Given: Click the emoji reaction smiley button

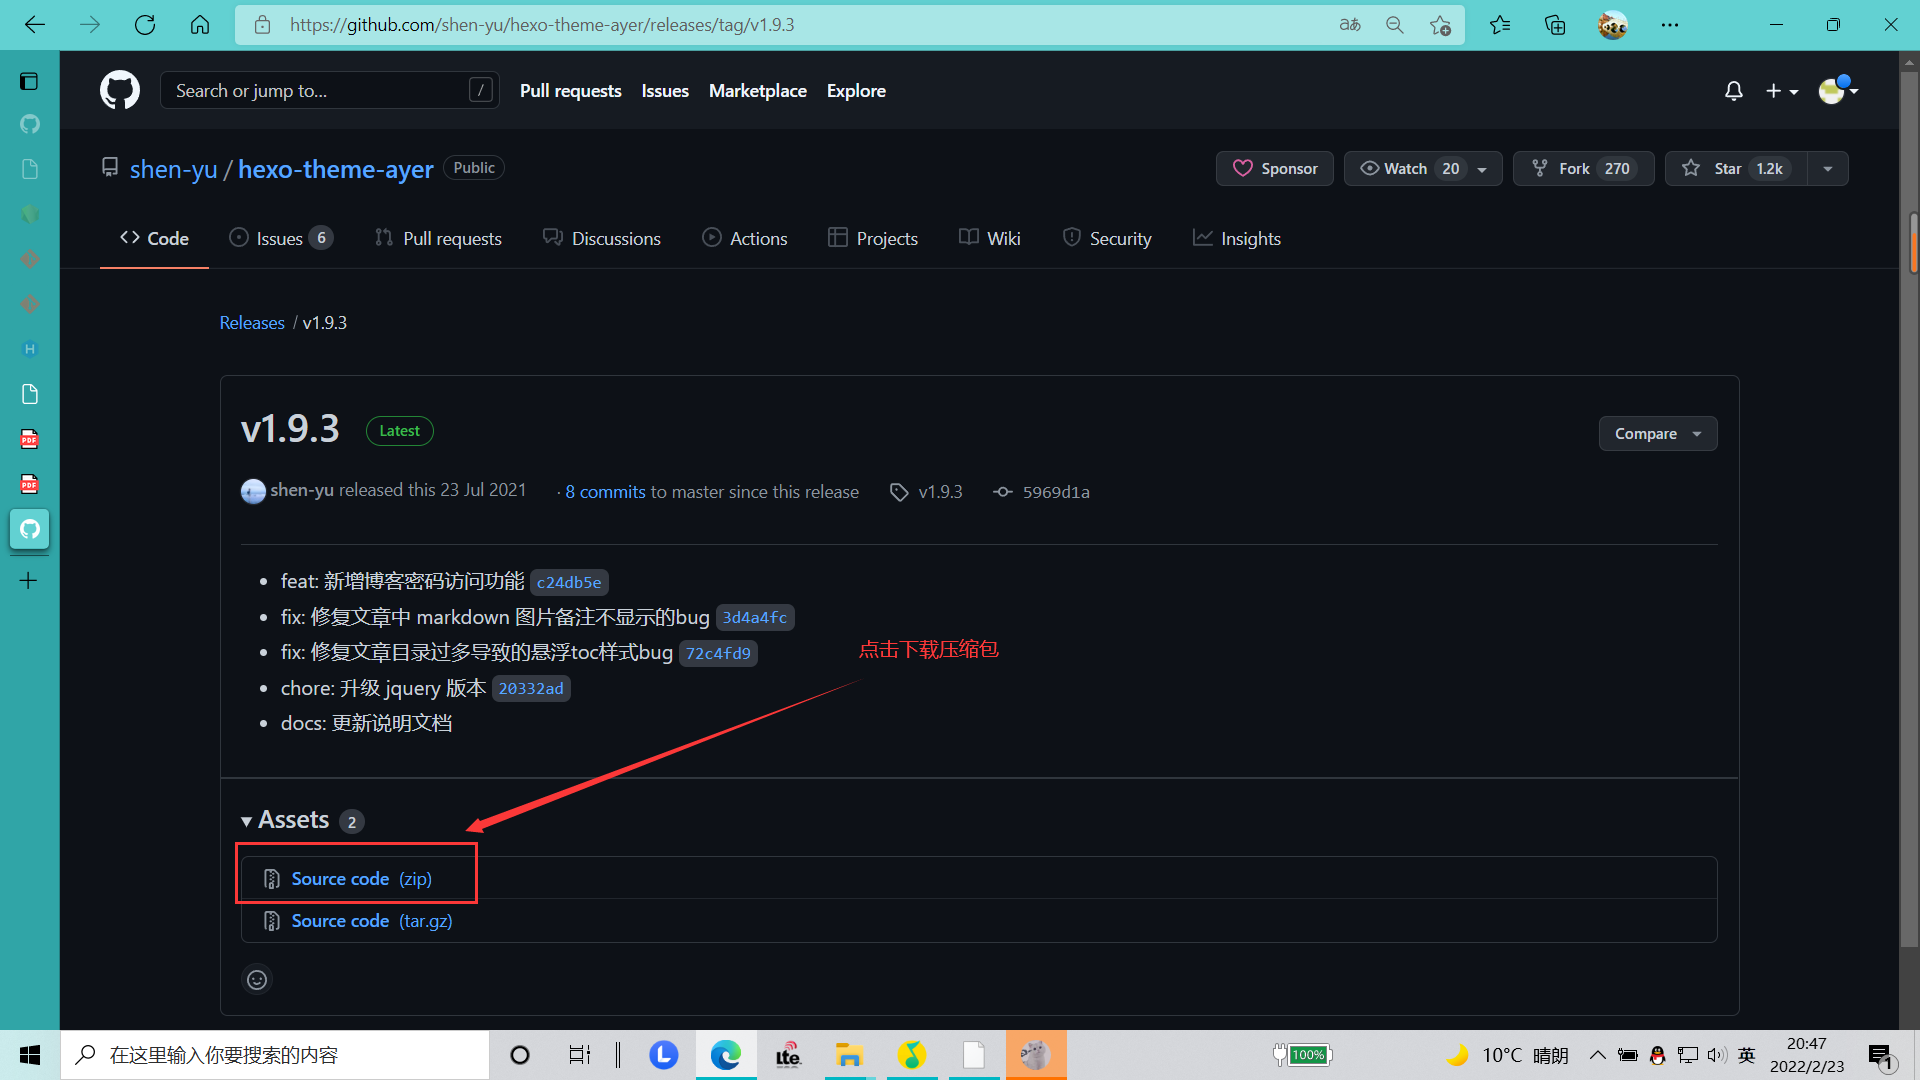Looking at the screenshot, I should tap(257, 979).
